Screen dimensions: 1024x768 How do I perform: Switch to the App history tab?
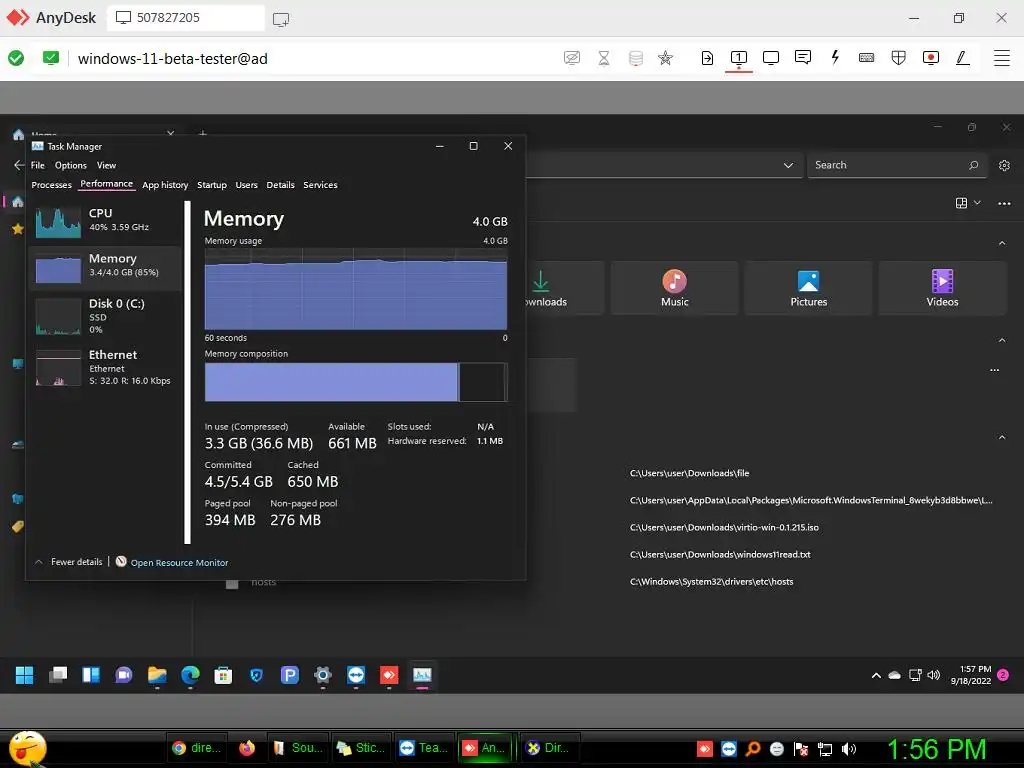click(165, 185)
